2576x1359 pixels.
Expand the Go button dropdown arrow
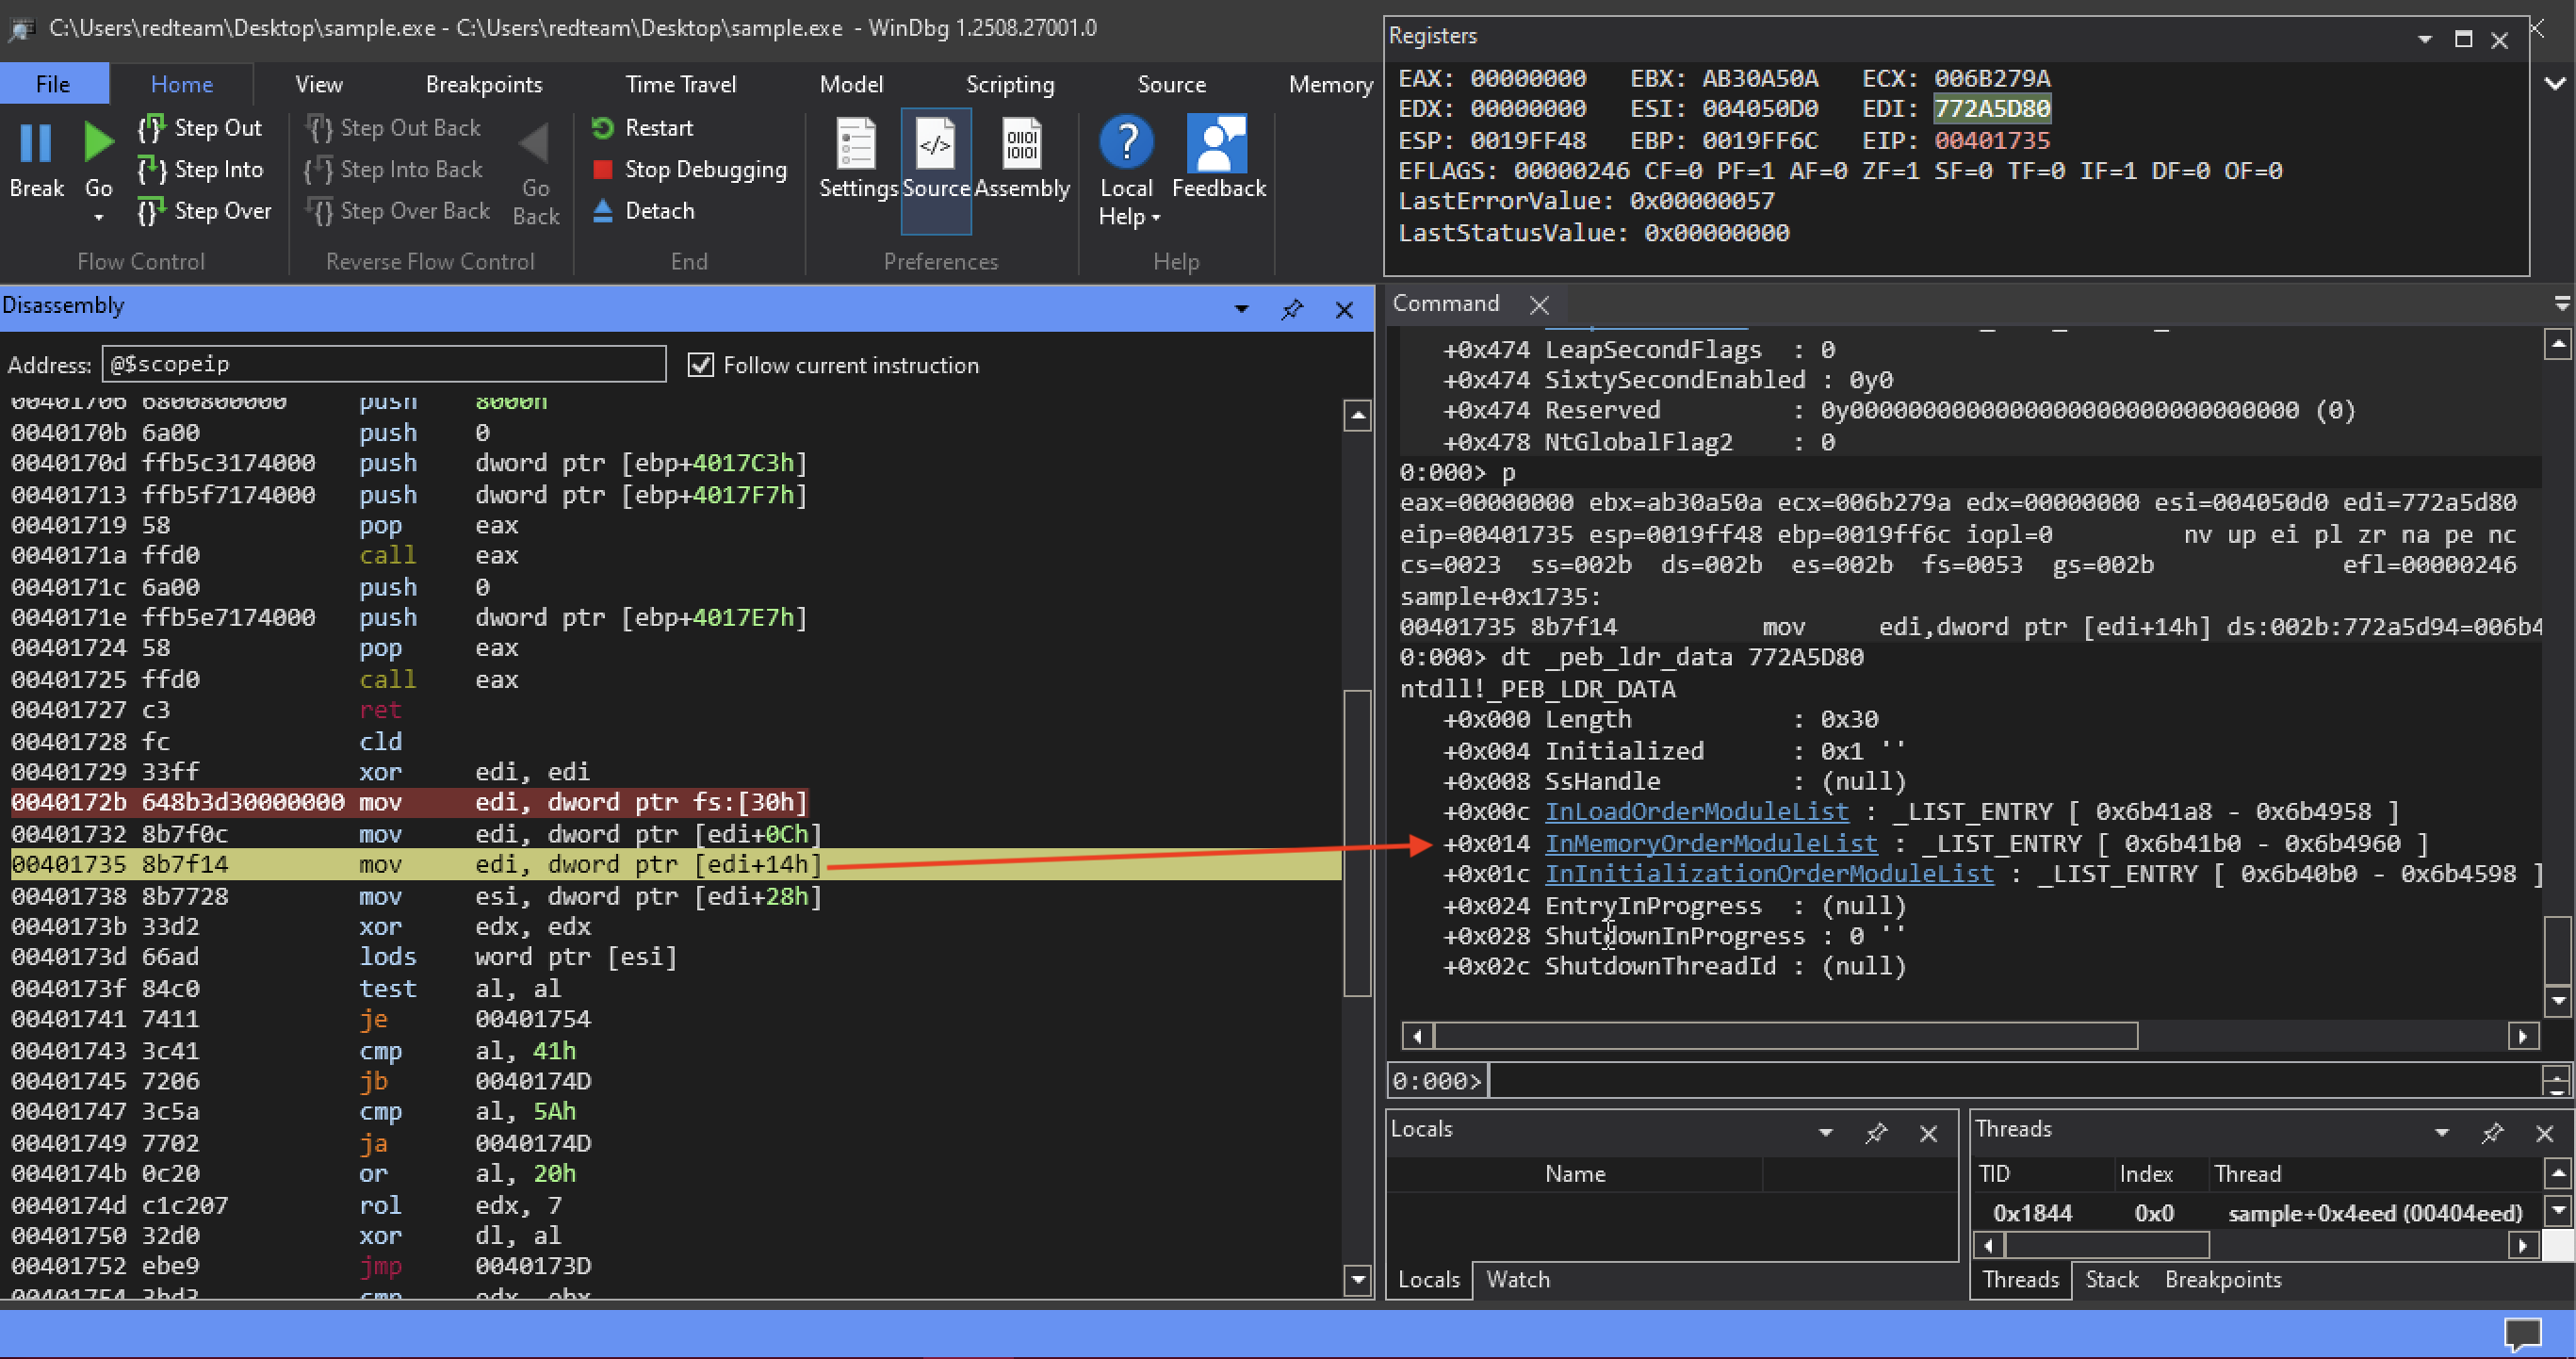[98, 217]
